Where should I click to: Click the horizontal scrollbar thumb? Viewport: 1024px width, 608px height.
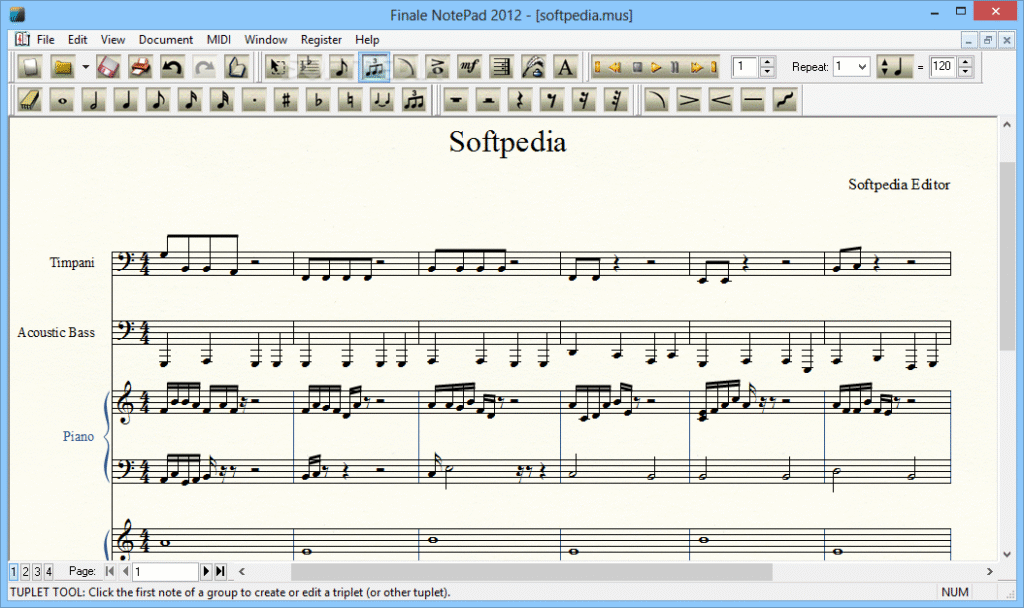pyautogui.click(x=530, y=571)
